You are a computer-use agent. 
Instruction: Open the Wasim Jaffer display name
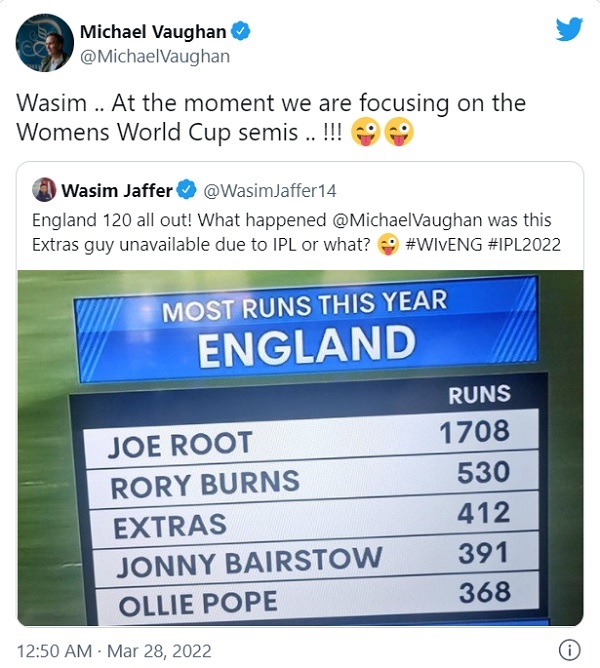[x=117, y=190]
